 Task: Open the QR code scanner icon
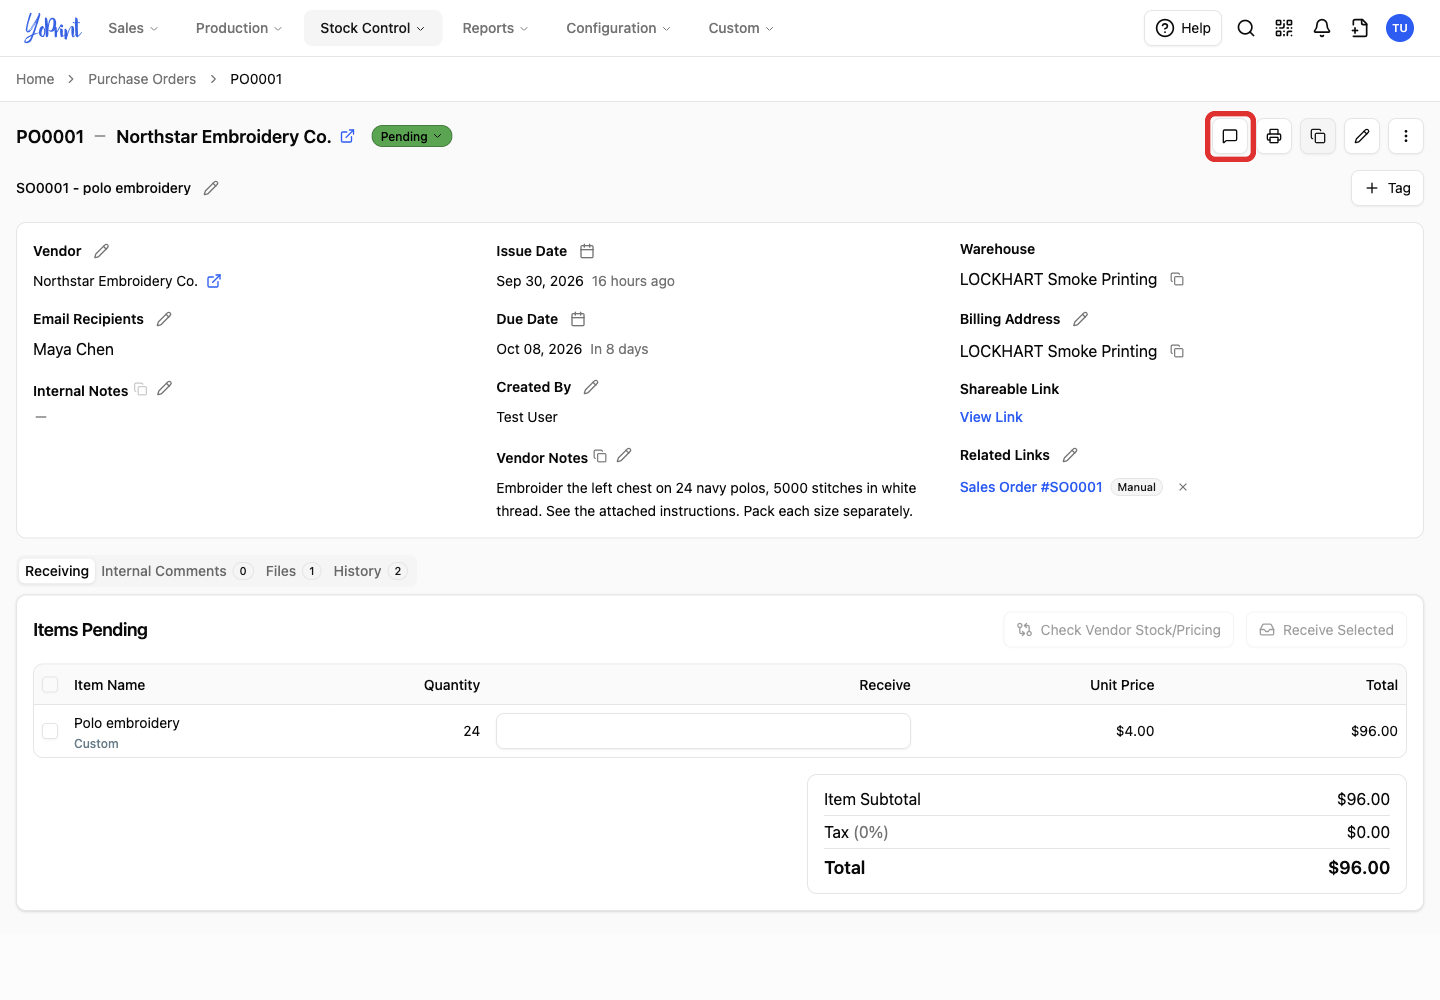pyautogui.click(x=1284, y=28)
